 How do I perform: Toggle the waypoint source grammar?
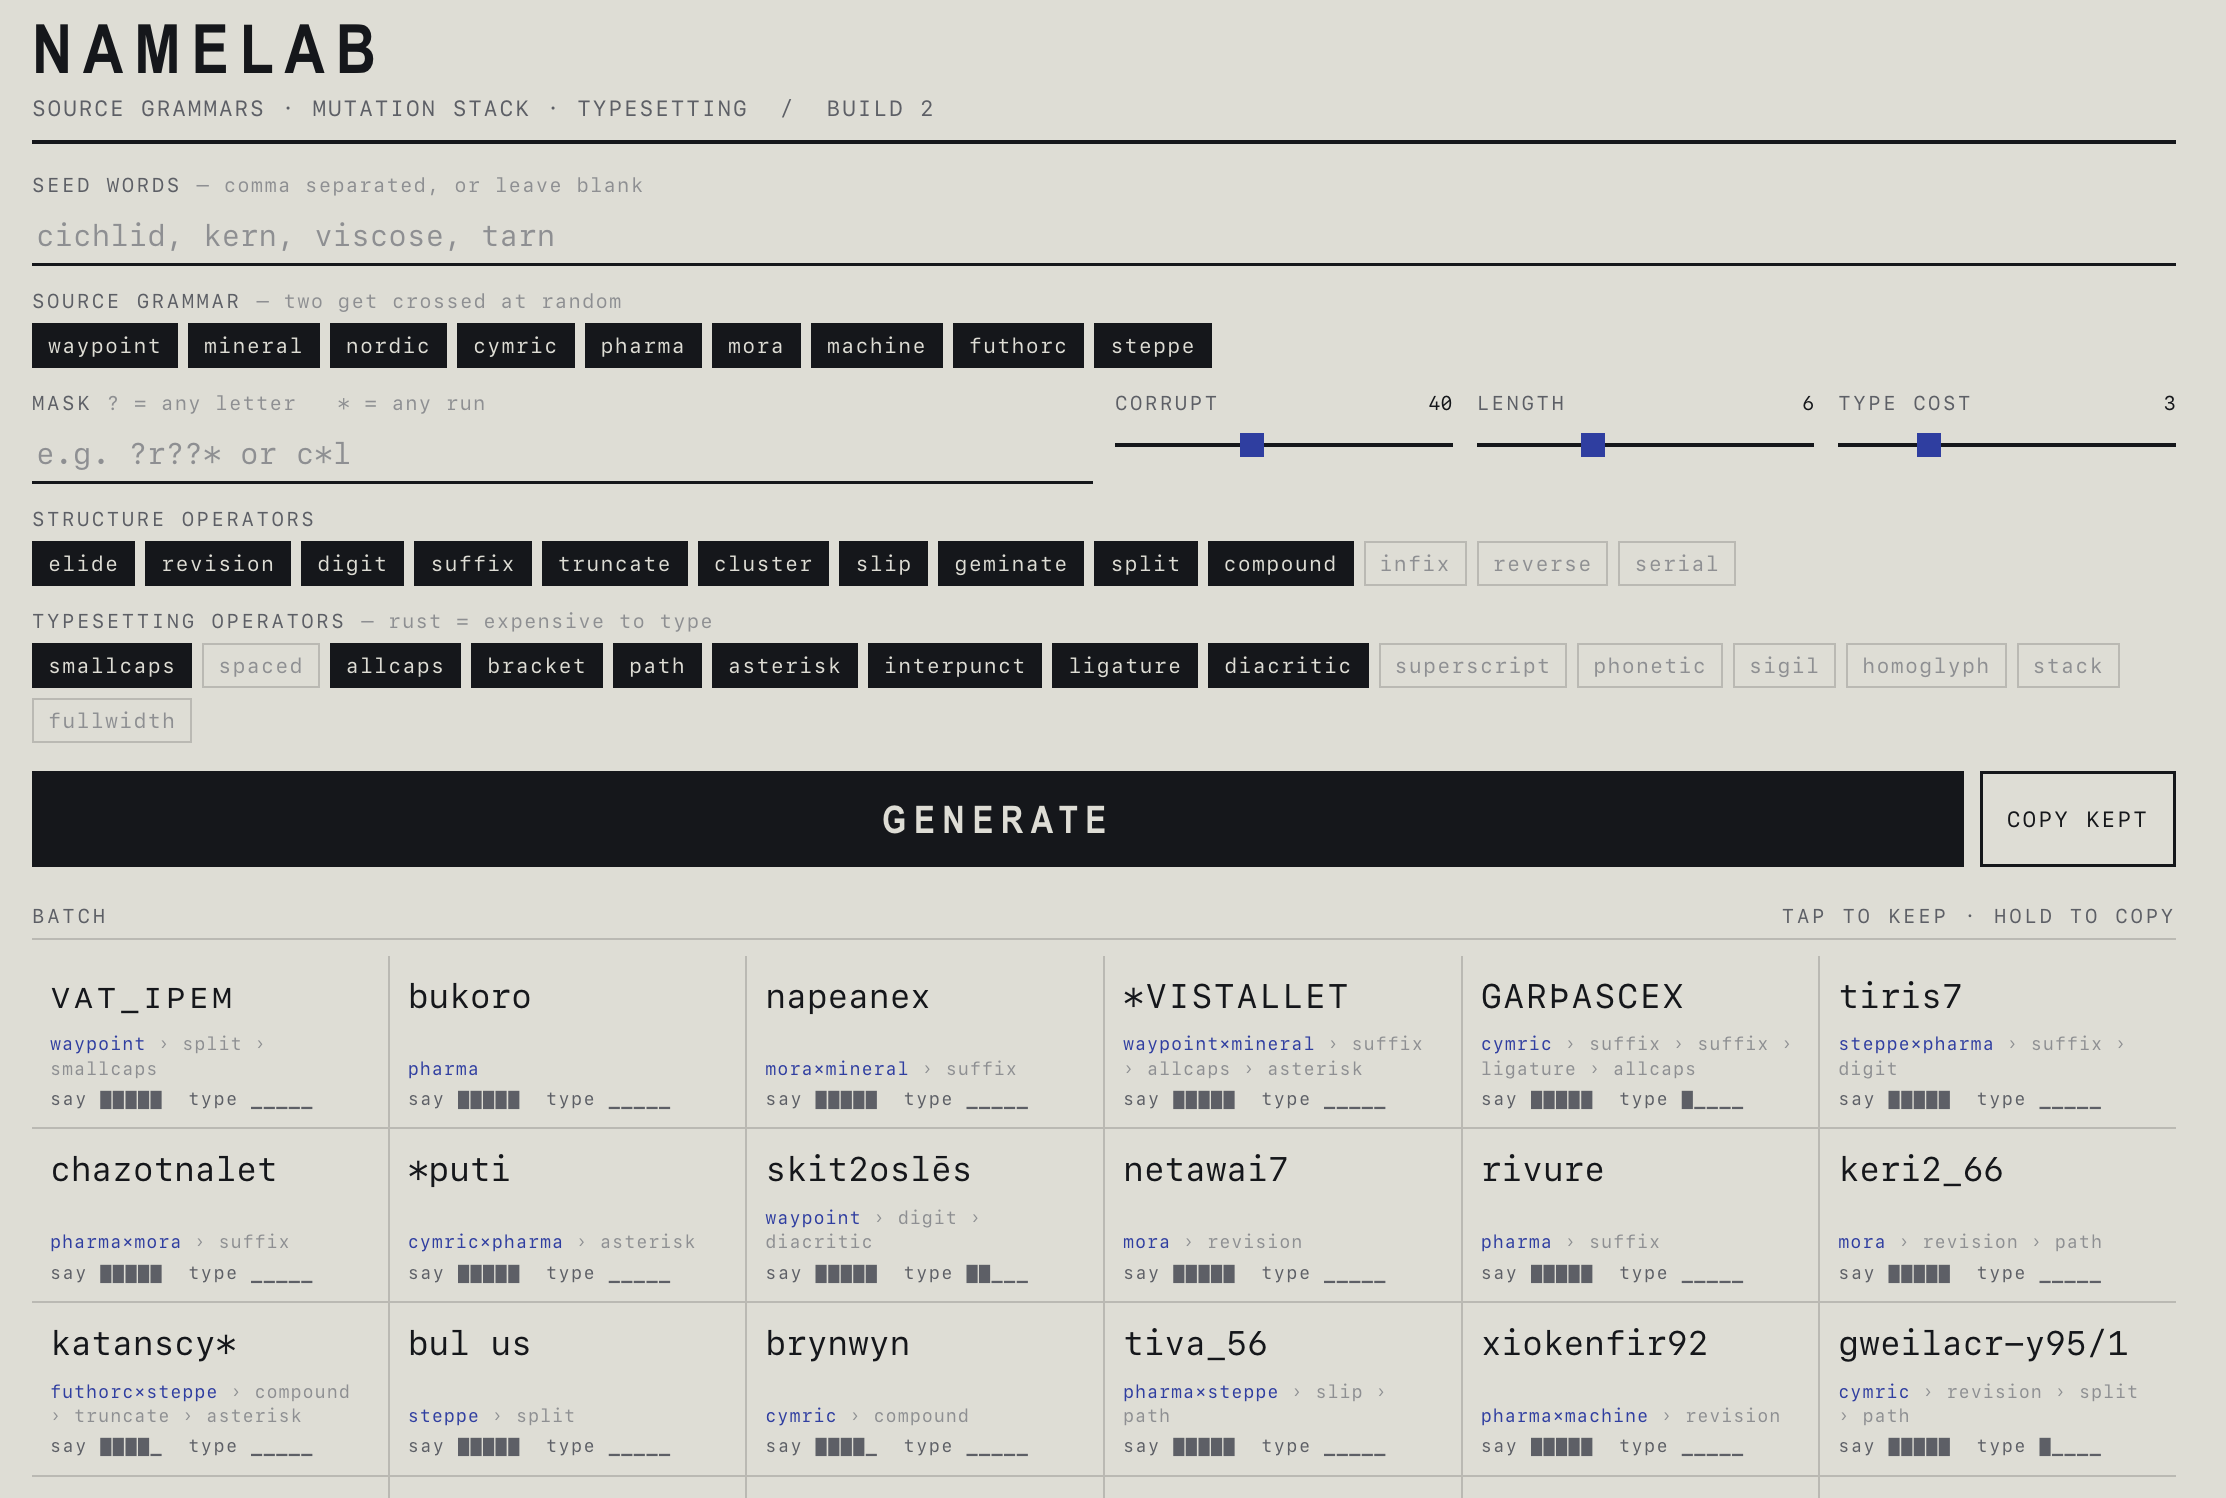[x=104, y=346]
